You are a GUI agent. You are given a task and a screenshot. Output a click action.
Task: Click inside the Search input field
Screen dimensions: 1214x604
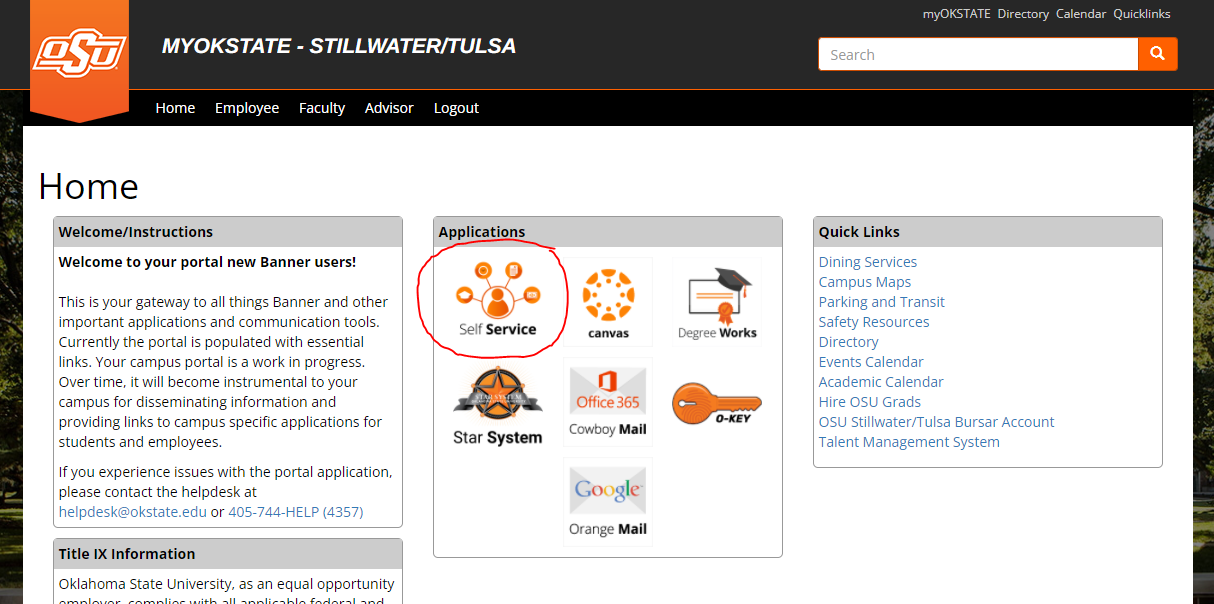977,54
